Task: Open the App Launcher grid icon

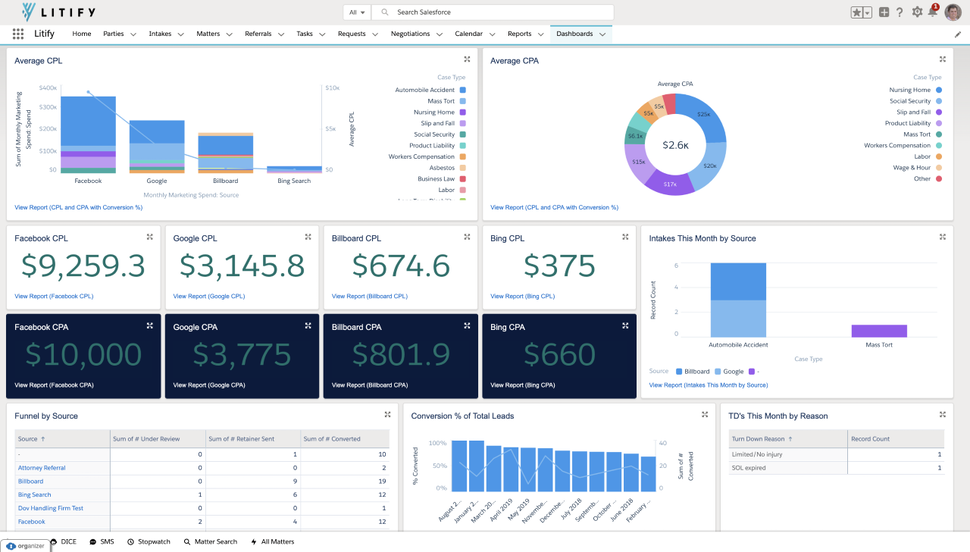Action: pyautogui.click(x=18, y=34)
